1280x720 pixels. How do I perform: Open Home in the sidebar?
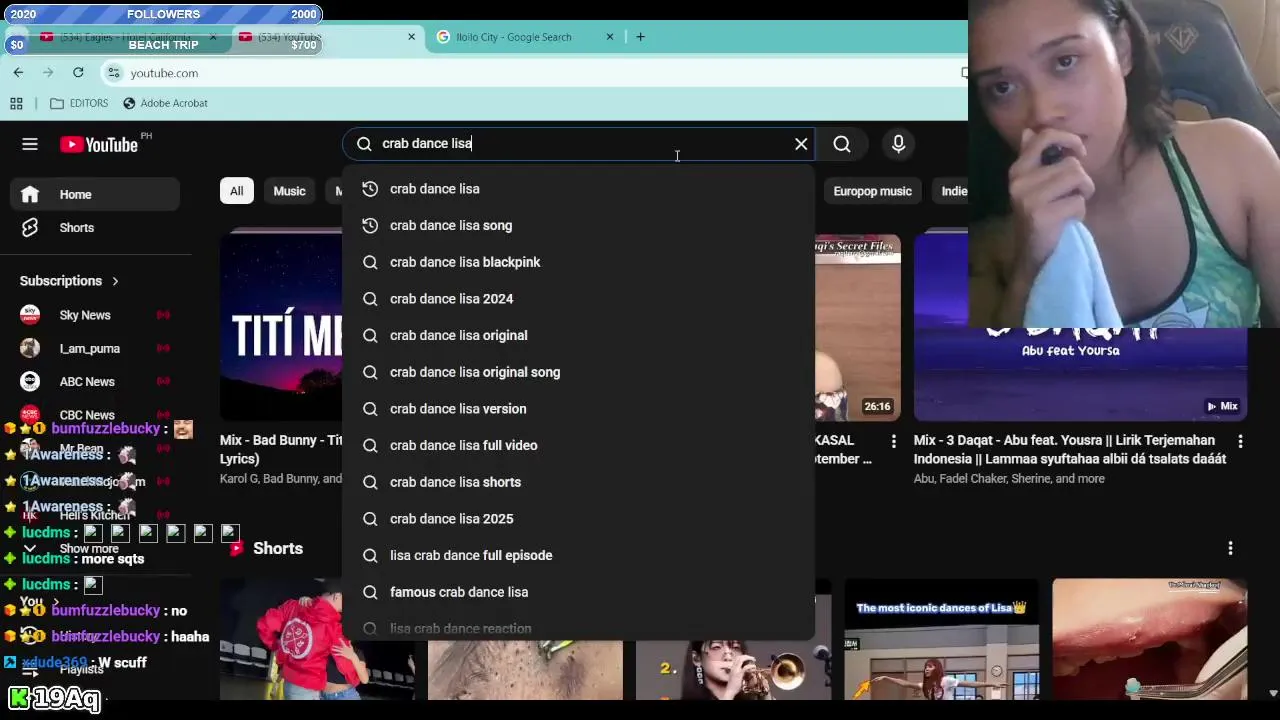pyautogui.click(x=95, y=194)
